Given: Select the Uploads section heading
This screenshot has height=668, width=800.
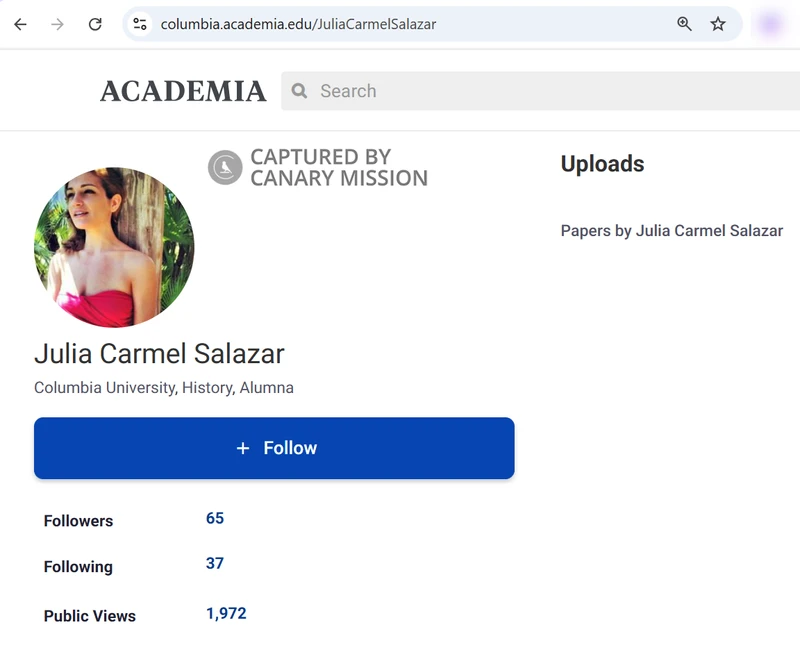Looking at the screenshot, I should click(602, 164).
